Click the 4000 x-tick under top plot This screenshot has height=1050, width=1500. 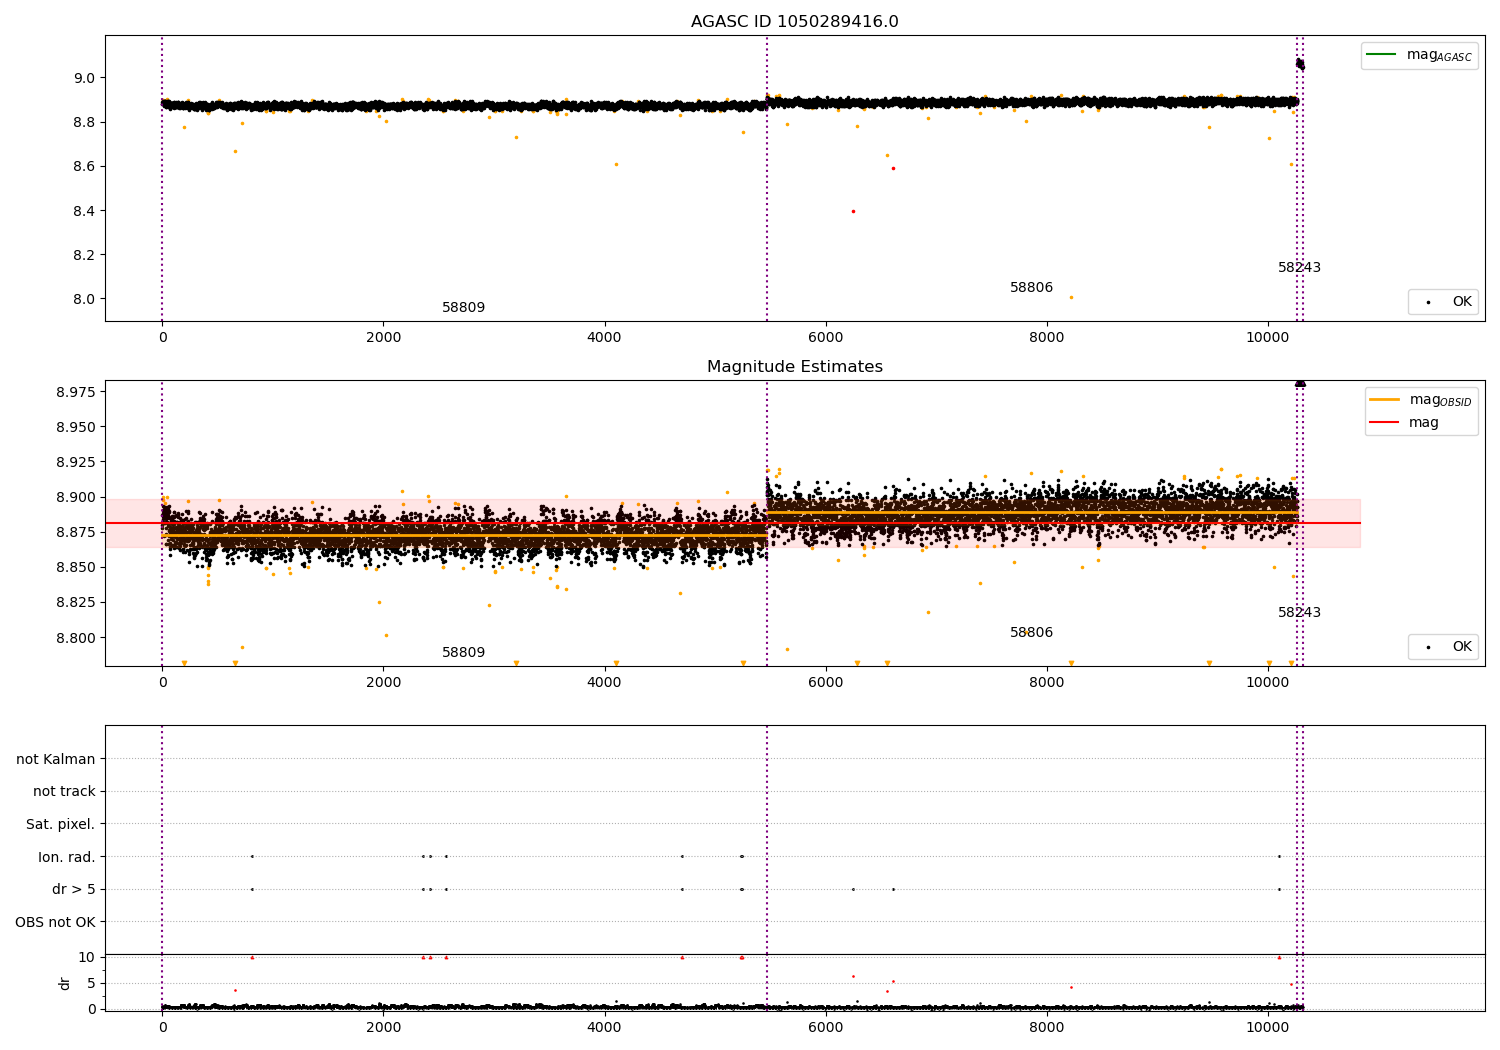click(x=604, y=338)
